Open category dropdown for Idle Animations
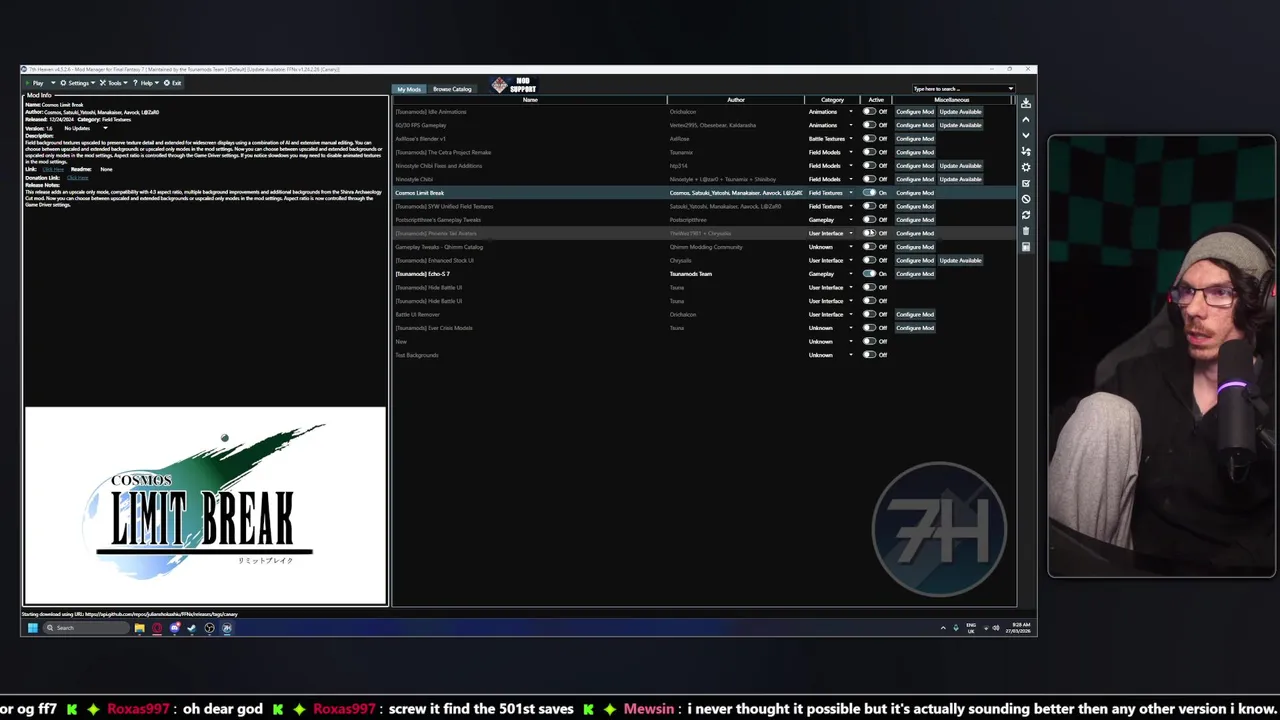Viewport: 1280px width, 720px height. 851,112
